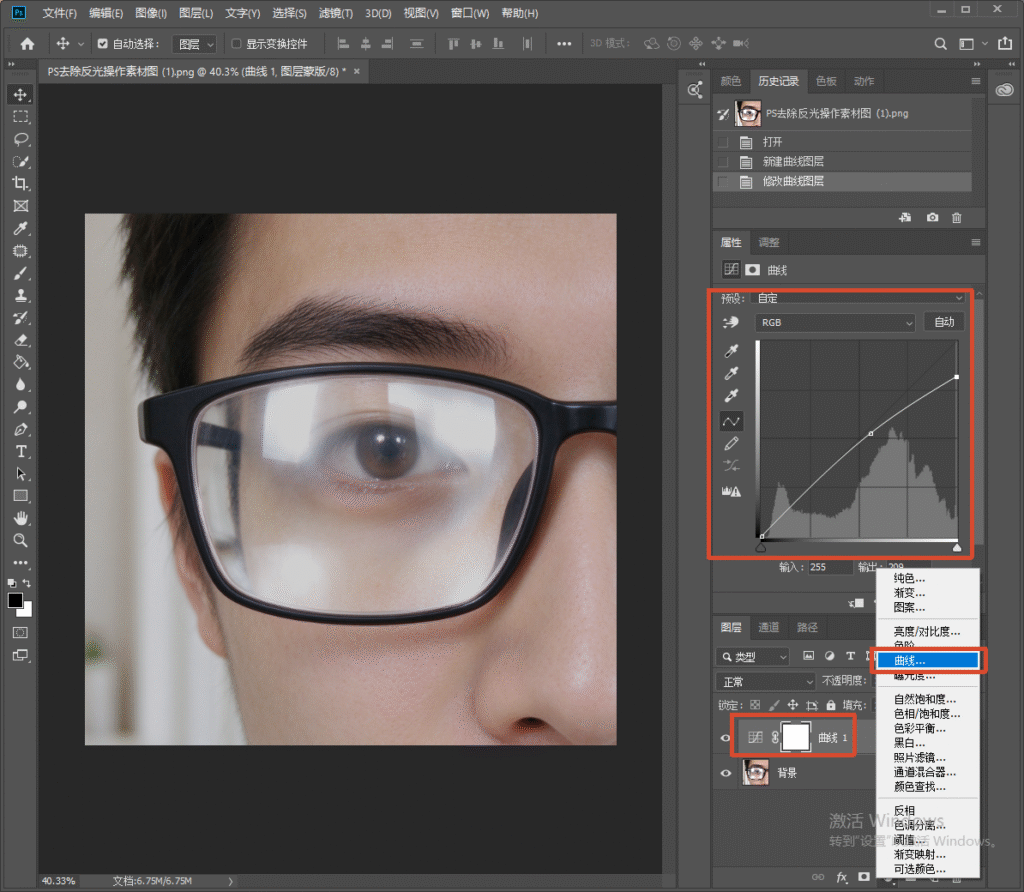Viewport: 1024px width, 892px height.
Task: Toggle history source box beside 新建曲线图层
Action: [723, 161]
